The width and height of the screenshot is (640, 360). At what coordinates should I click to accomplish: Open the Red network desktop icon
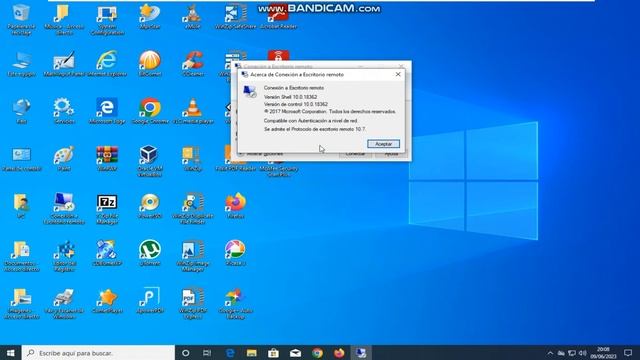[x=21, y=111]
